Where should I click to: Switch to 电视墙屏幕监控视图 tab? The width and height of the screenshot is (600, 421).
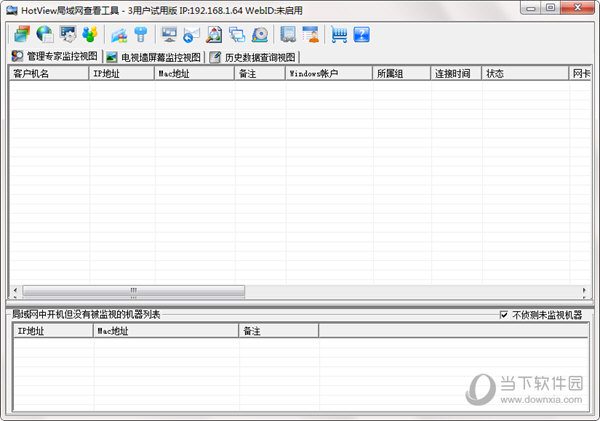coord(154,57)
